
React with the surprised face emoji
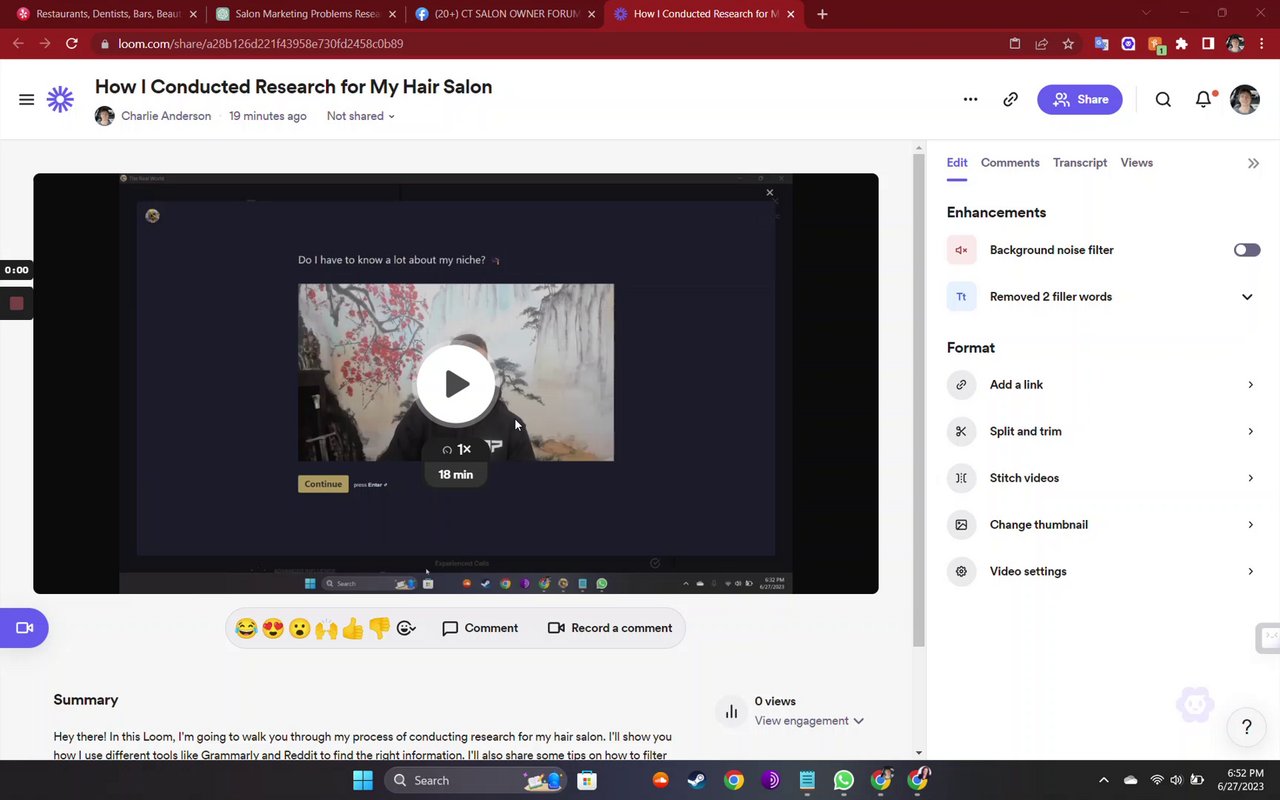(299, 628)
